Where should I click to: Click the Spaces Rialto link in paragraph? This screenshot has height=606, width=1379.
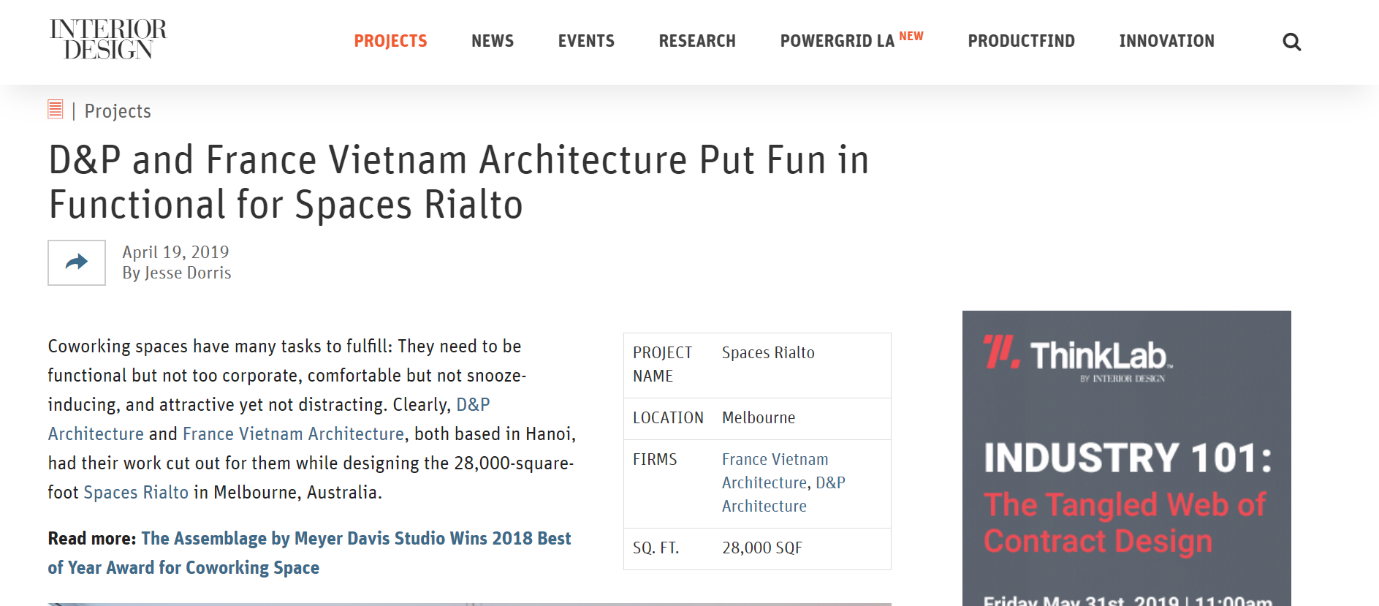pos(136,492)
